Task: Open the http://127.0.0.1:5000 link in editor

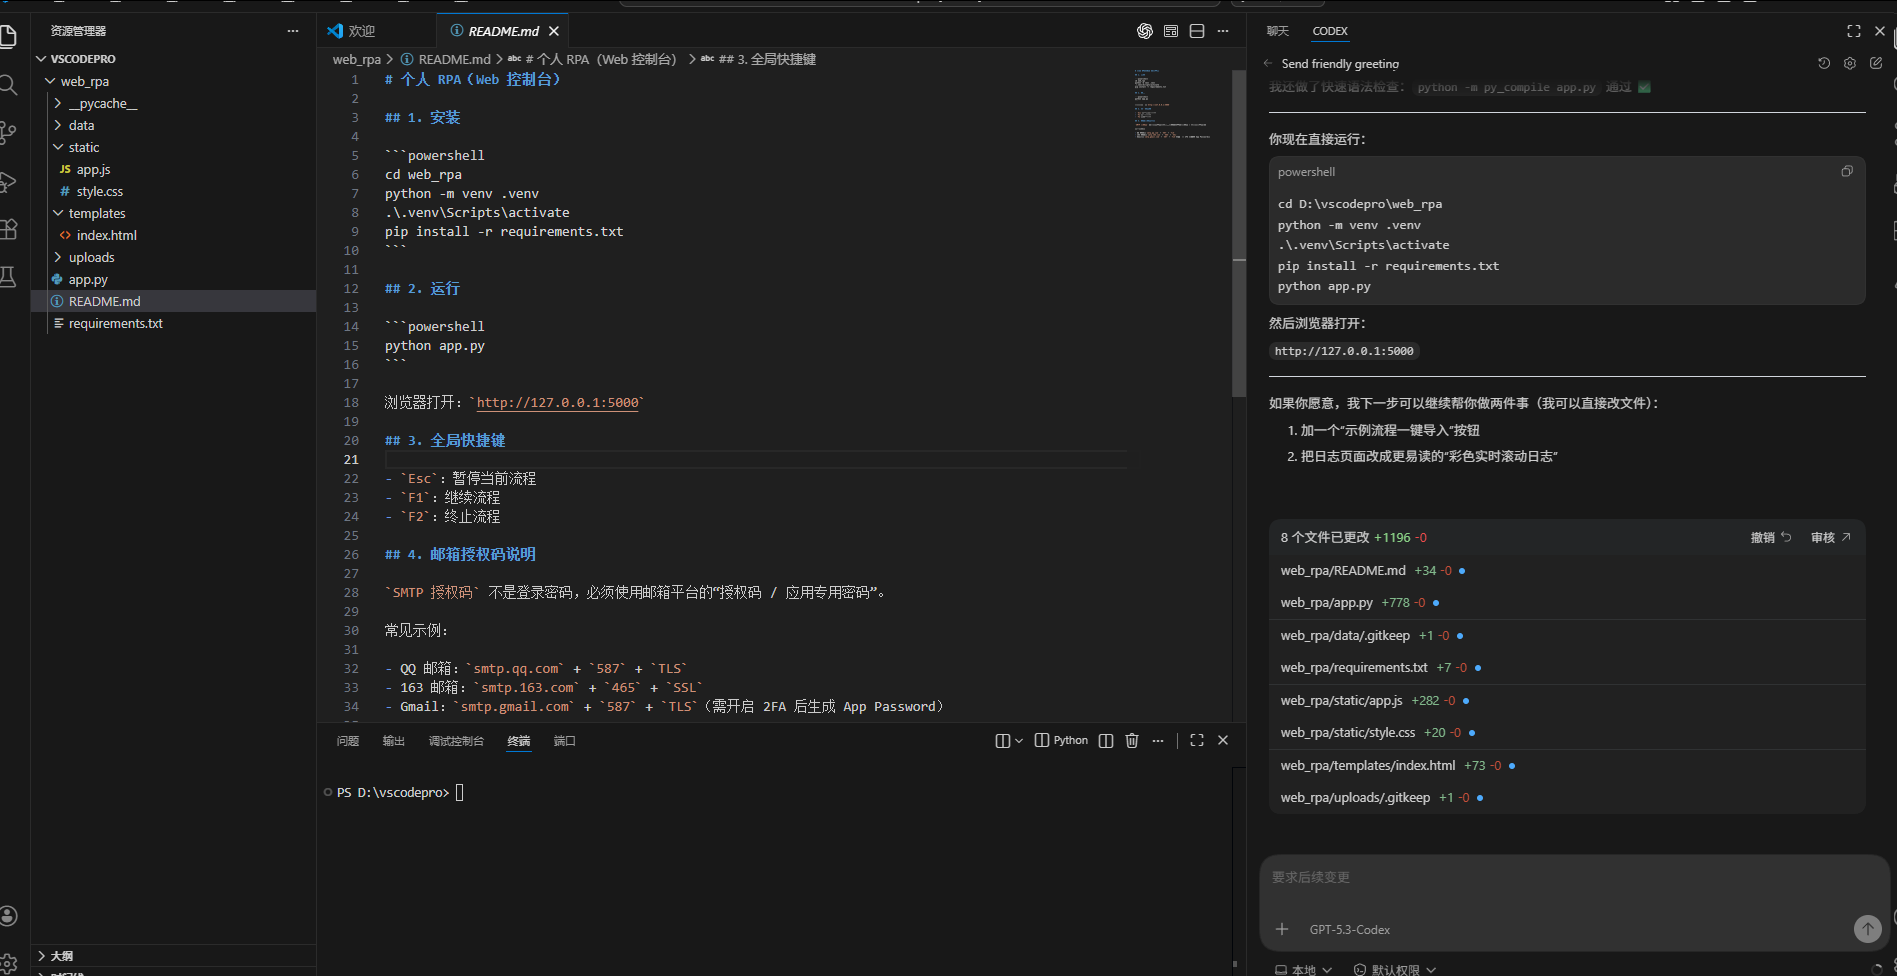Action: click(x=557, y=403)
